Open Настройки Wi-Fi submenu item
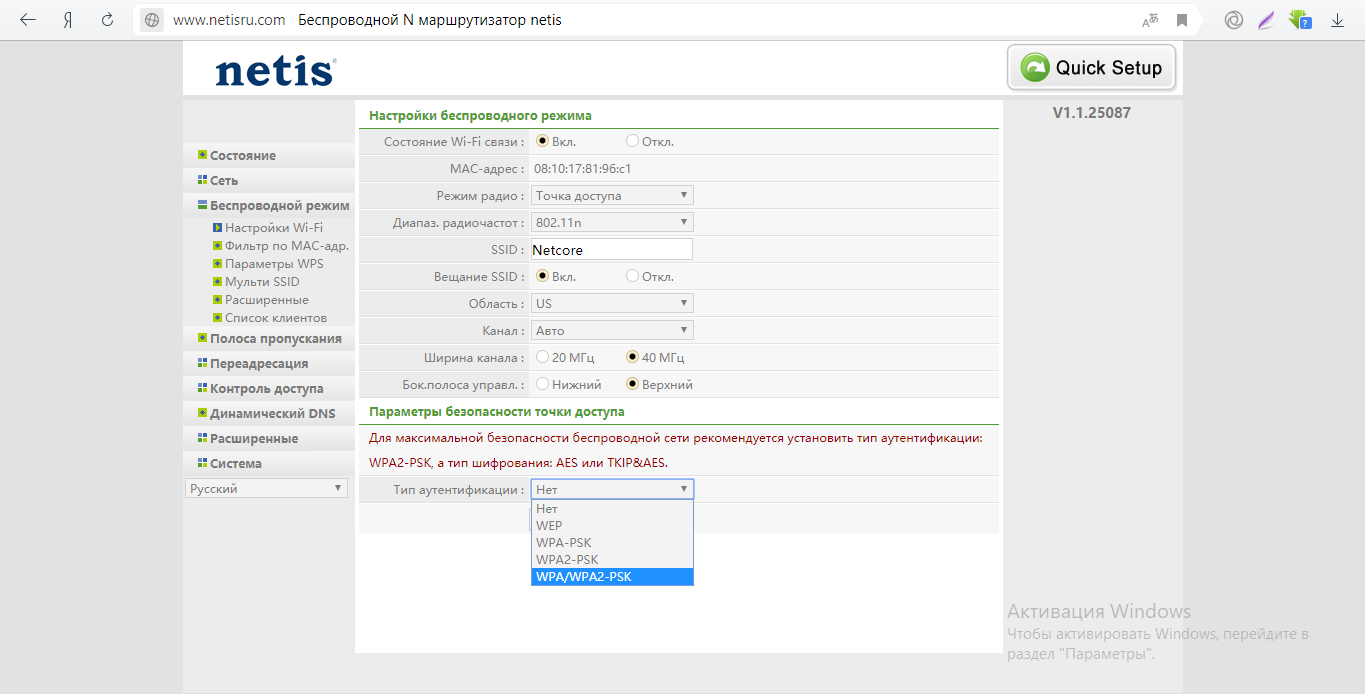This screenshot has width=1365, height=694. click(x=273, y=228)
